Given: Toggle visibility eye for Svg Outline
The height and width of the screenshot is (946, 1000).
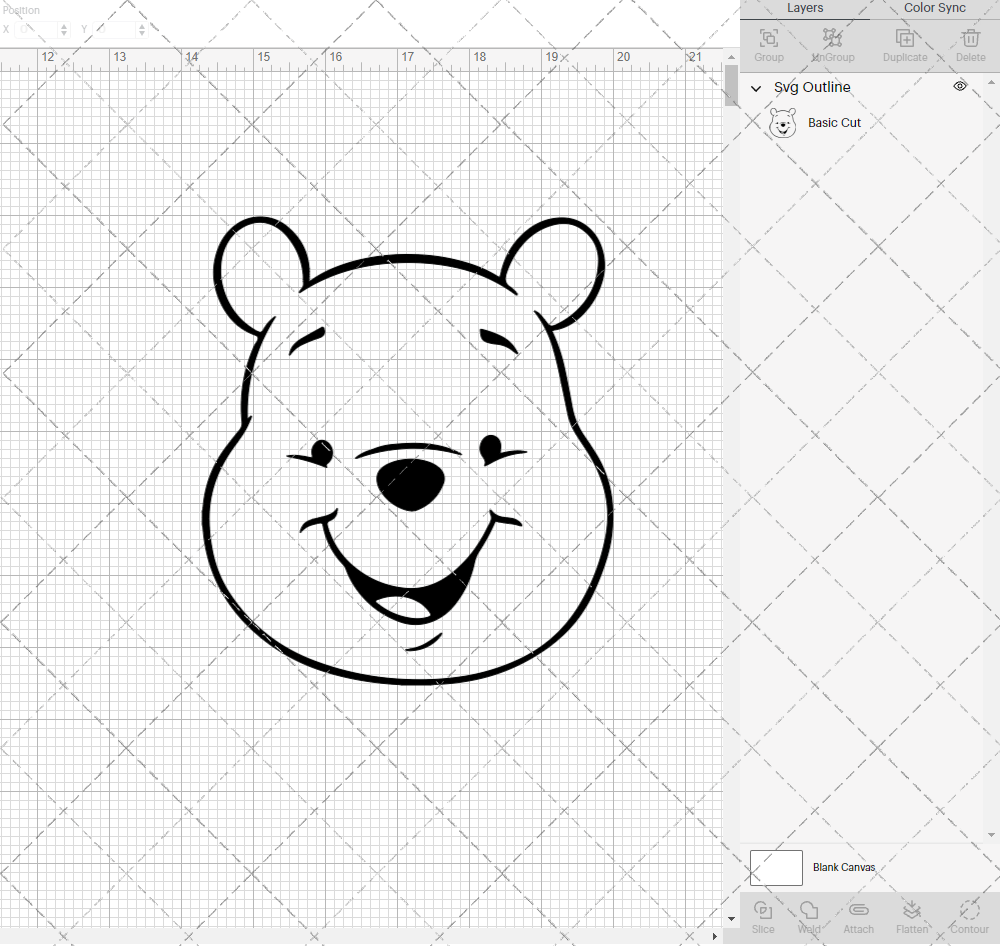Looking at the screenshot, I should [960, 86].
